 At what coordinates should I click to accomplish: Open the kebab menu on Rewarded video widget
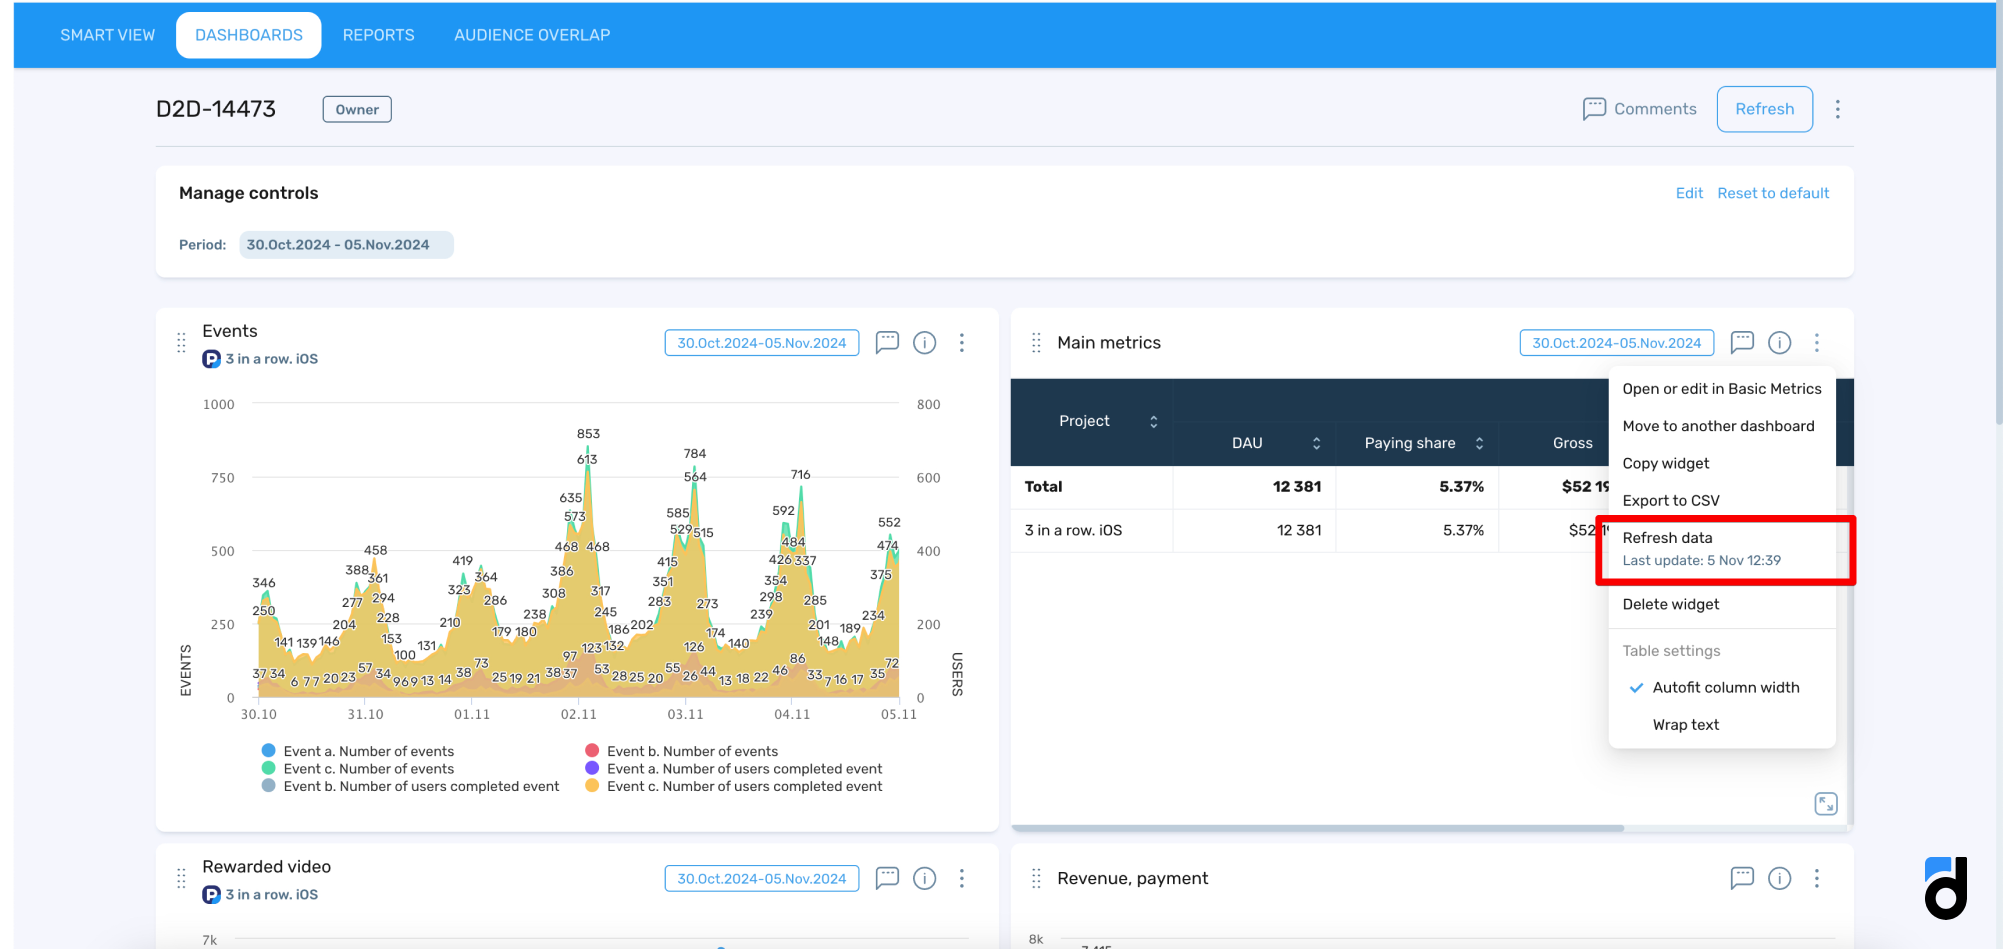click(x=962, y=878)
